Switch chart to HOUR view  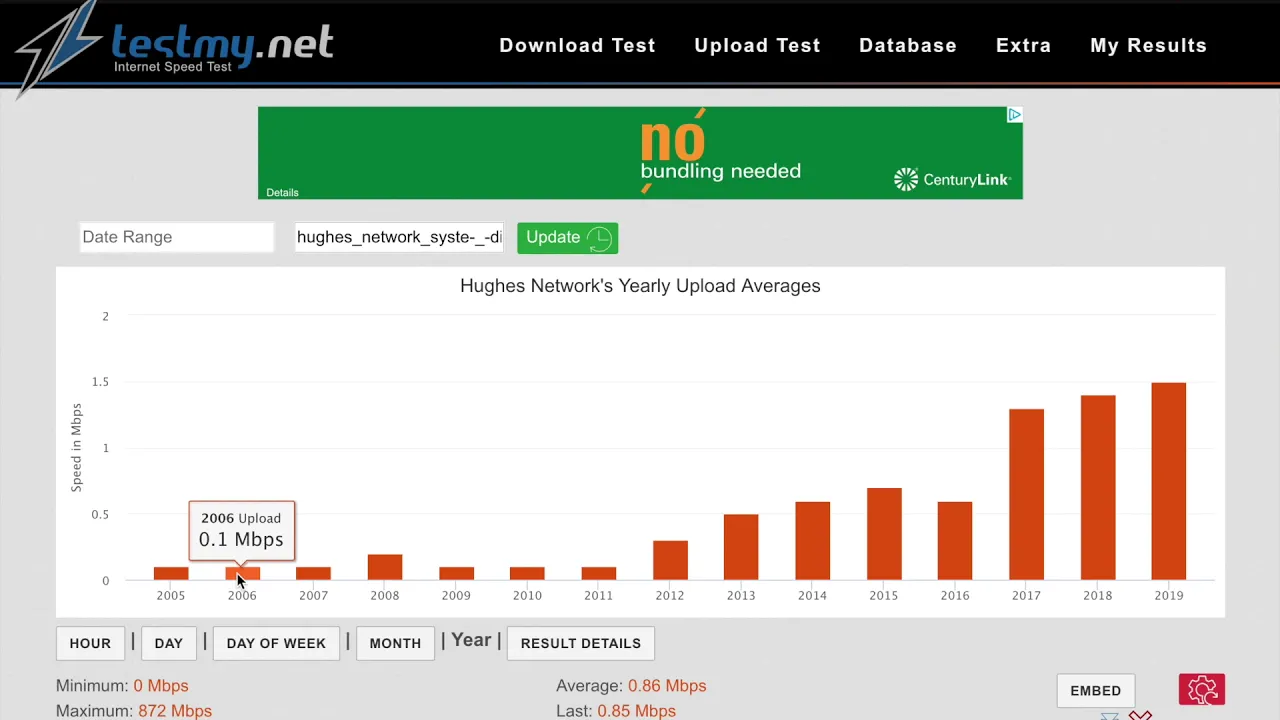(x=90, y=643)
